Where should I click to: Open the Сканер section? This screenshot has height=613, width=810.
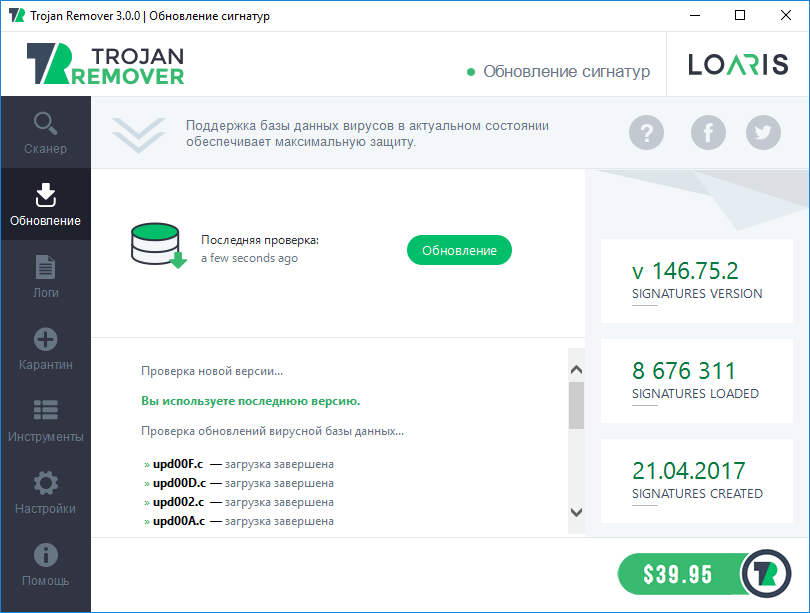tap(45, 133)
